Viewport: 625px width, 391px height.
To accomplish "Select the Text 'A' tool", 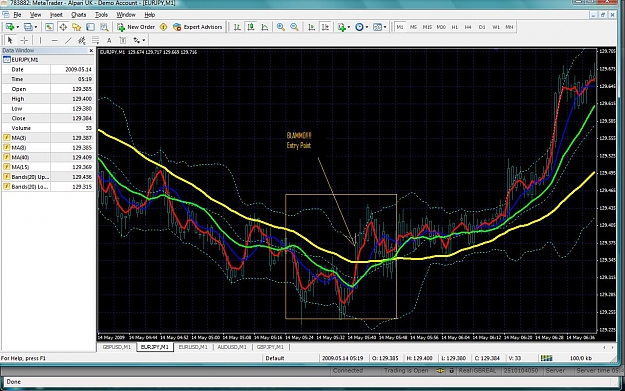I will tap(109, 40).
